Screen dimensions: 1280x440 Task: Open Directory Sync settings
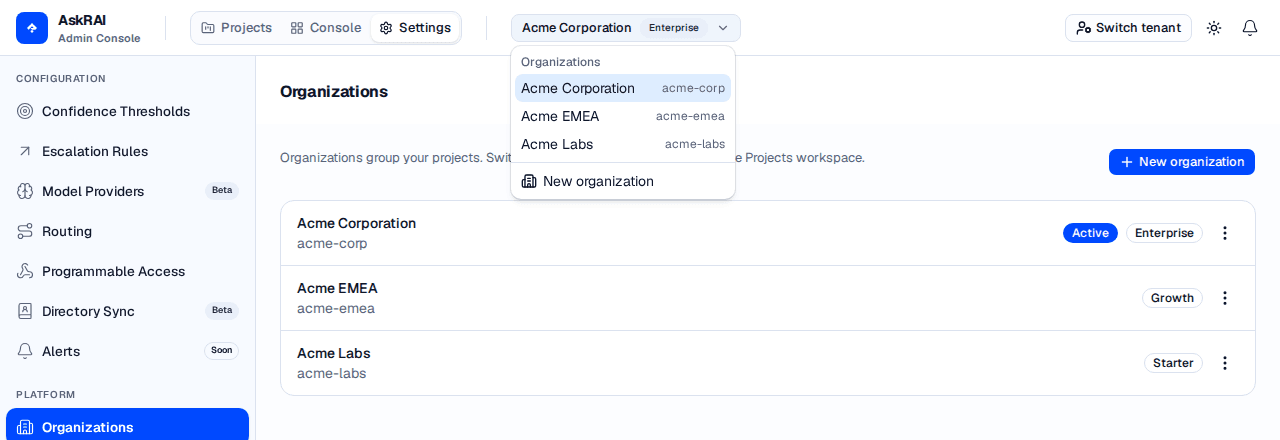pyautogui.click(x=127, y=311)
